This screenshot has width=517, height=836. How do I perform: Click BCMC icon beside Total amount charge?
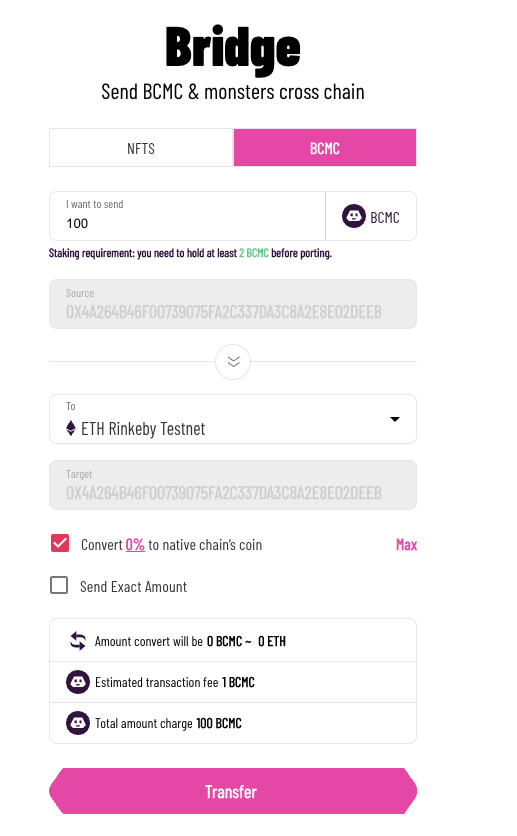pos(78,723)
